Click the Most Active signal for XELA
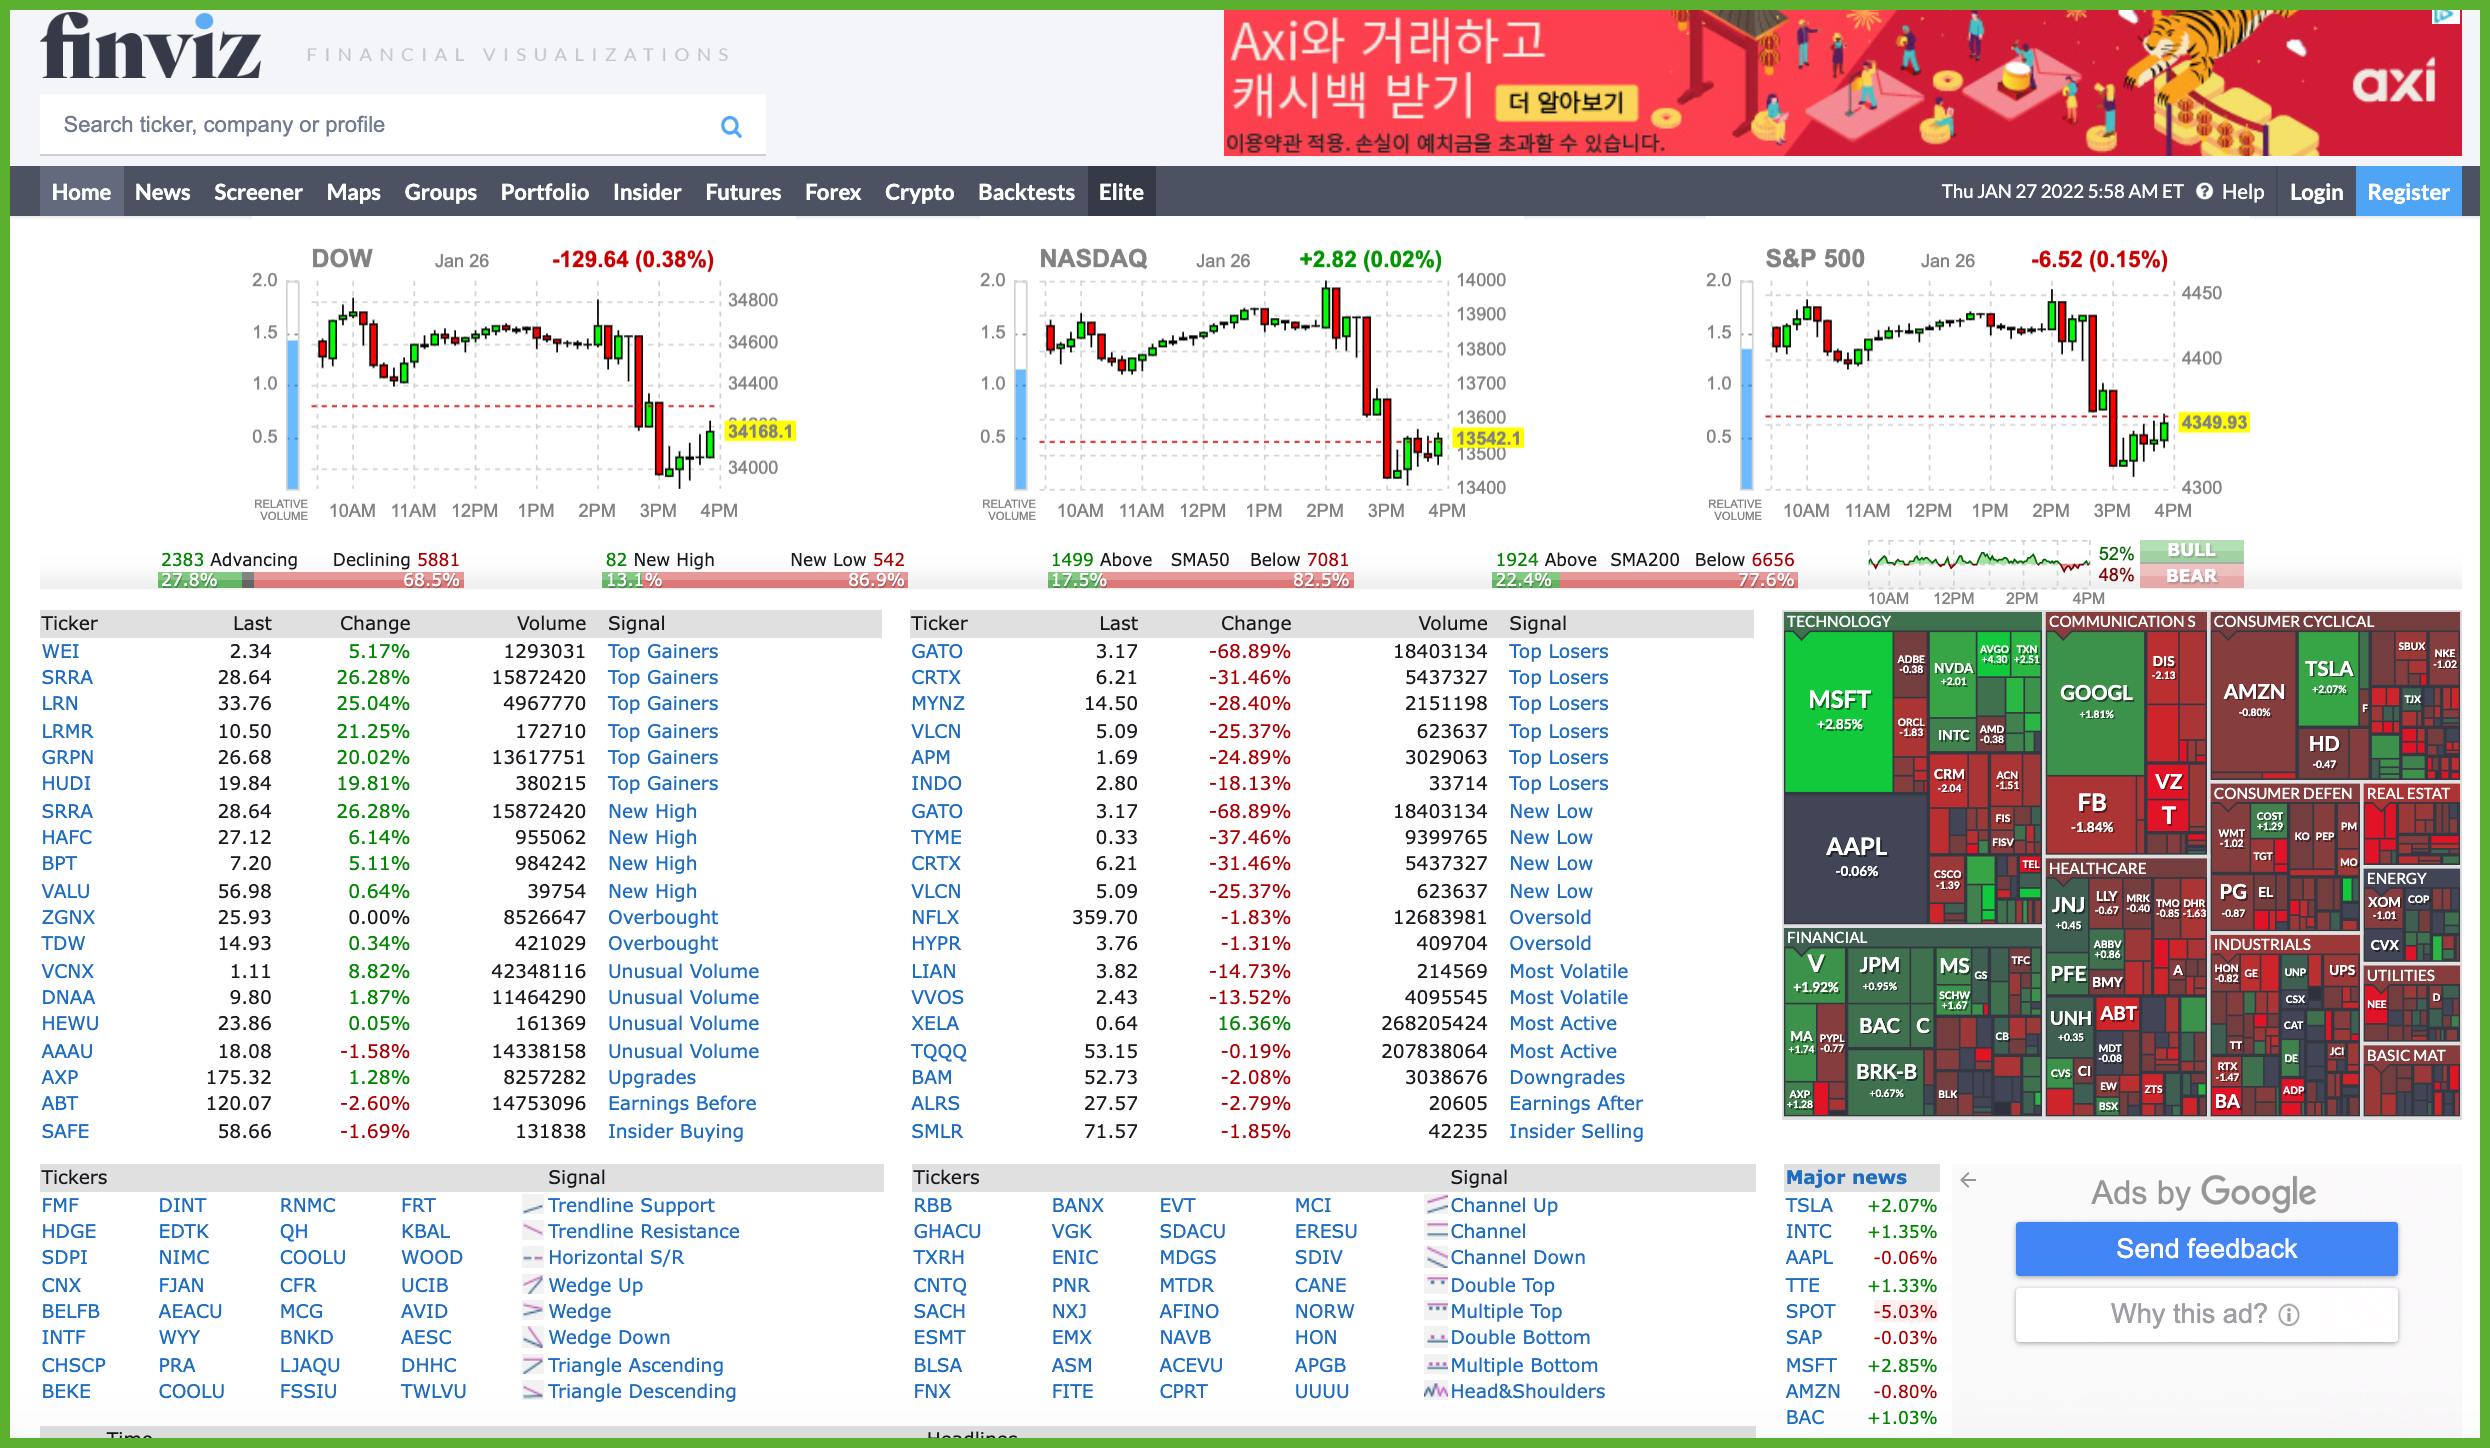The image size is (2490, 1448). coord(1563,1023)
